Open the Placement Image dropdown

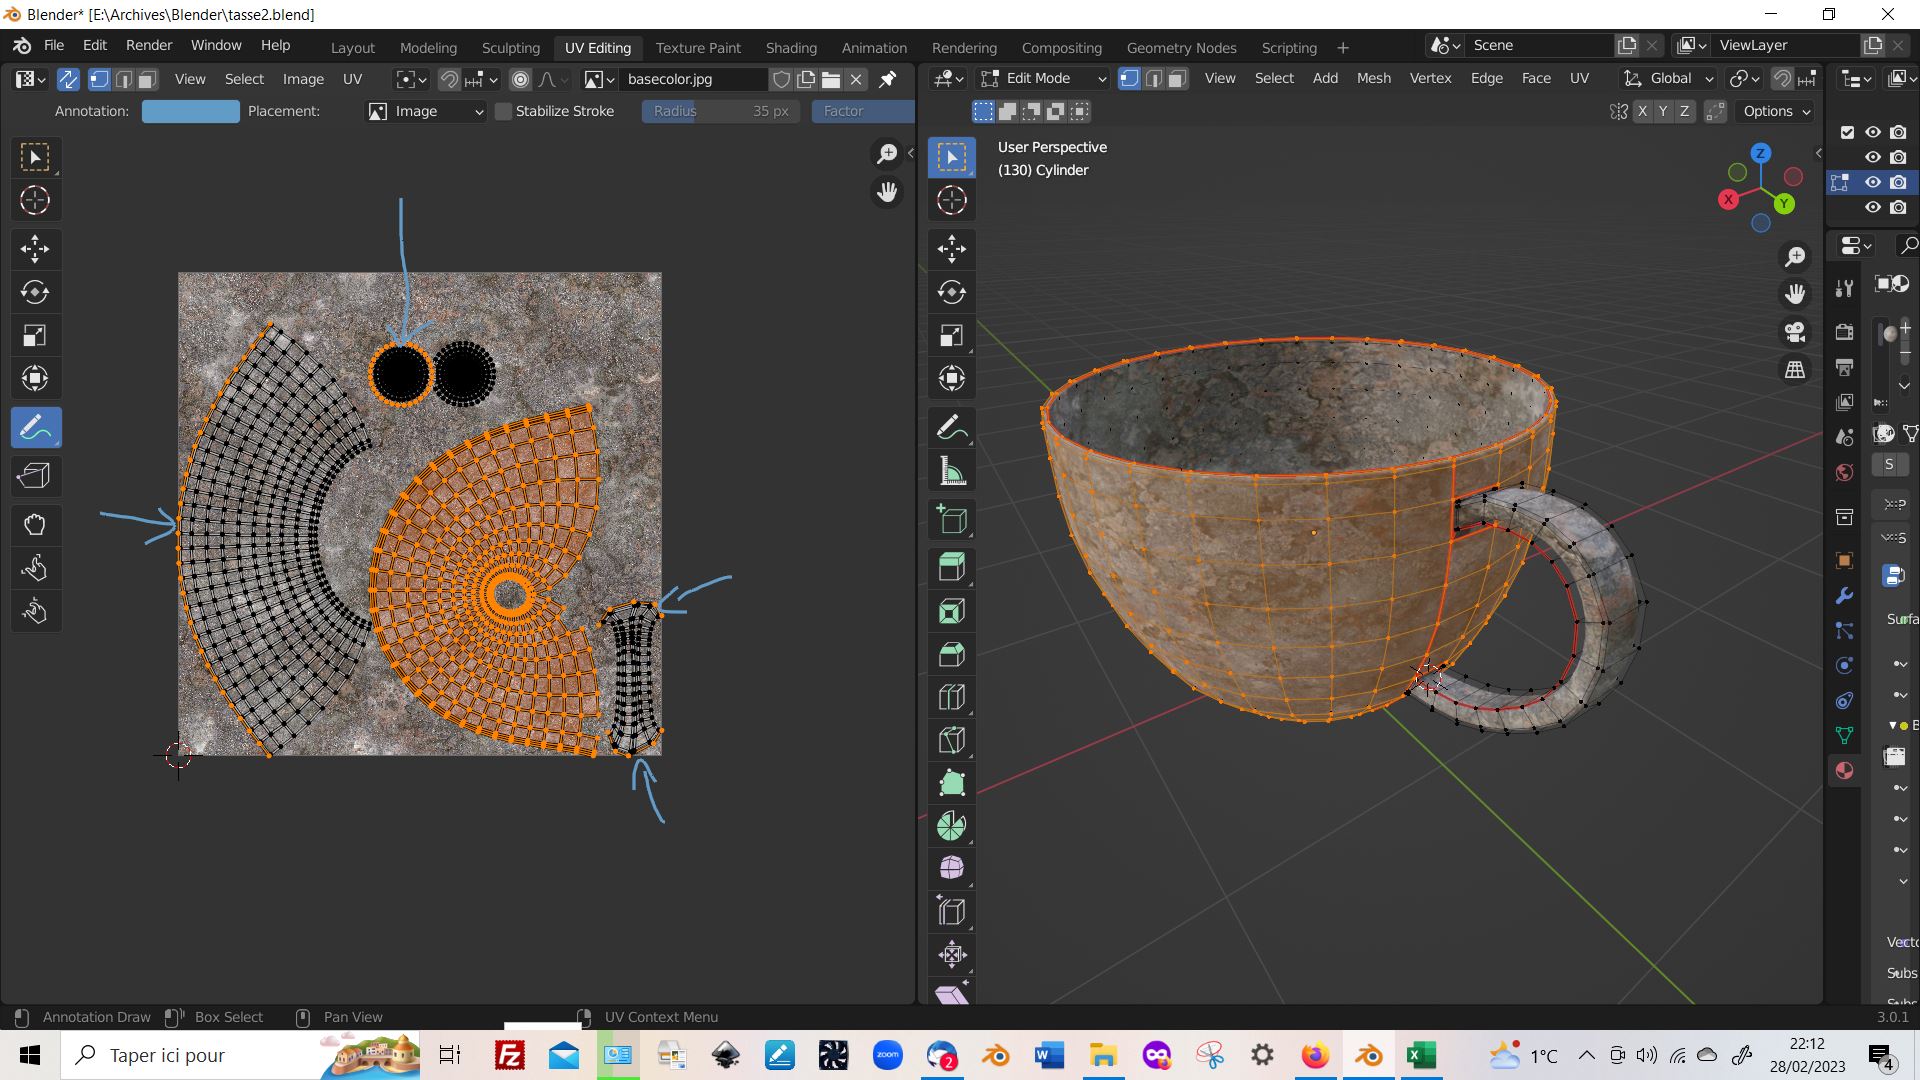pos(426,111)
